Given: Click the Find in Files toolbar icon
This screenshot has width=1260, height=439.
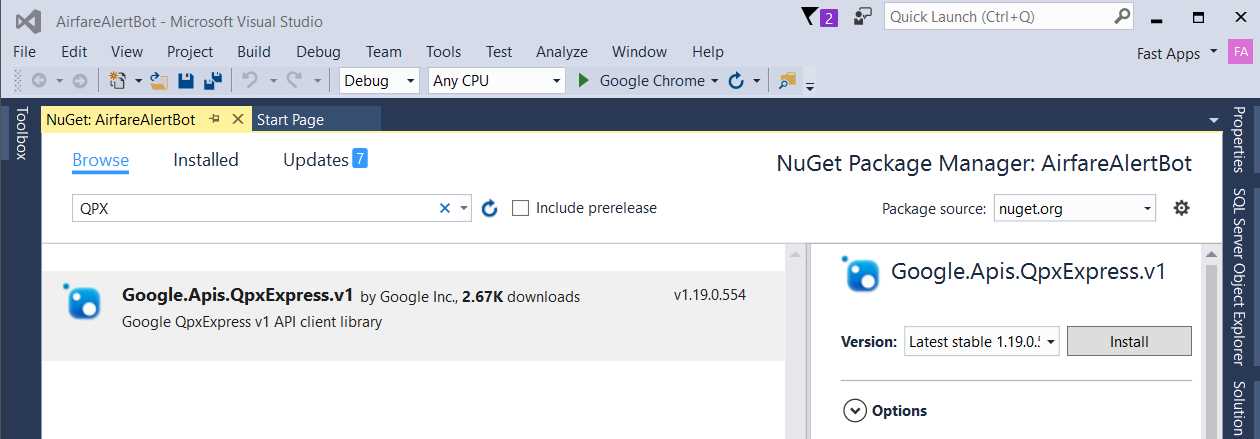Looking at the screenshot, I should pos(788,81).
